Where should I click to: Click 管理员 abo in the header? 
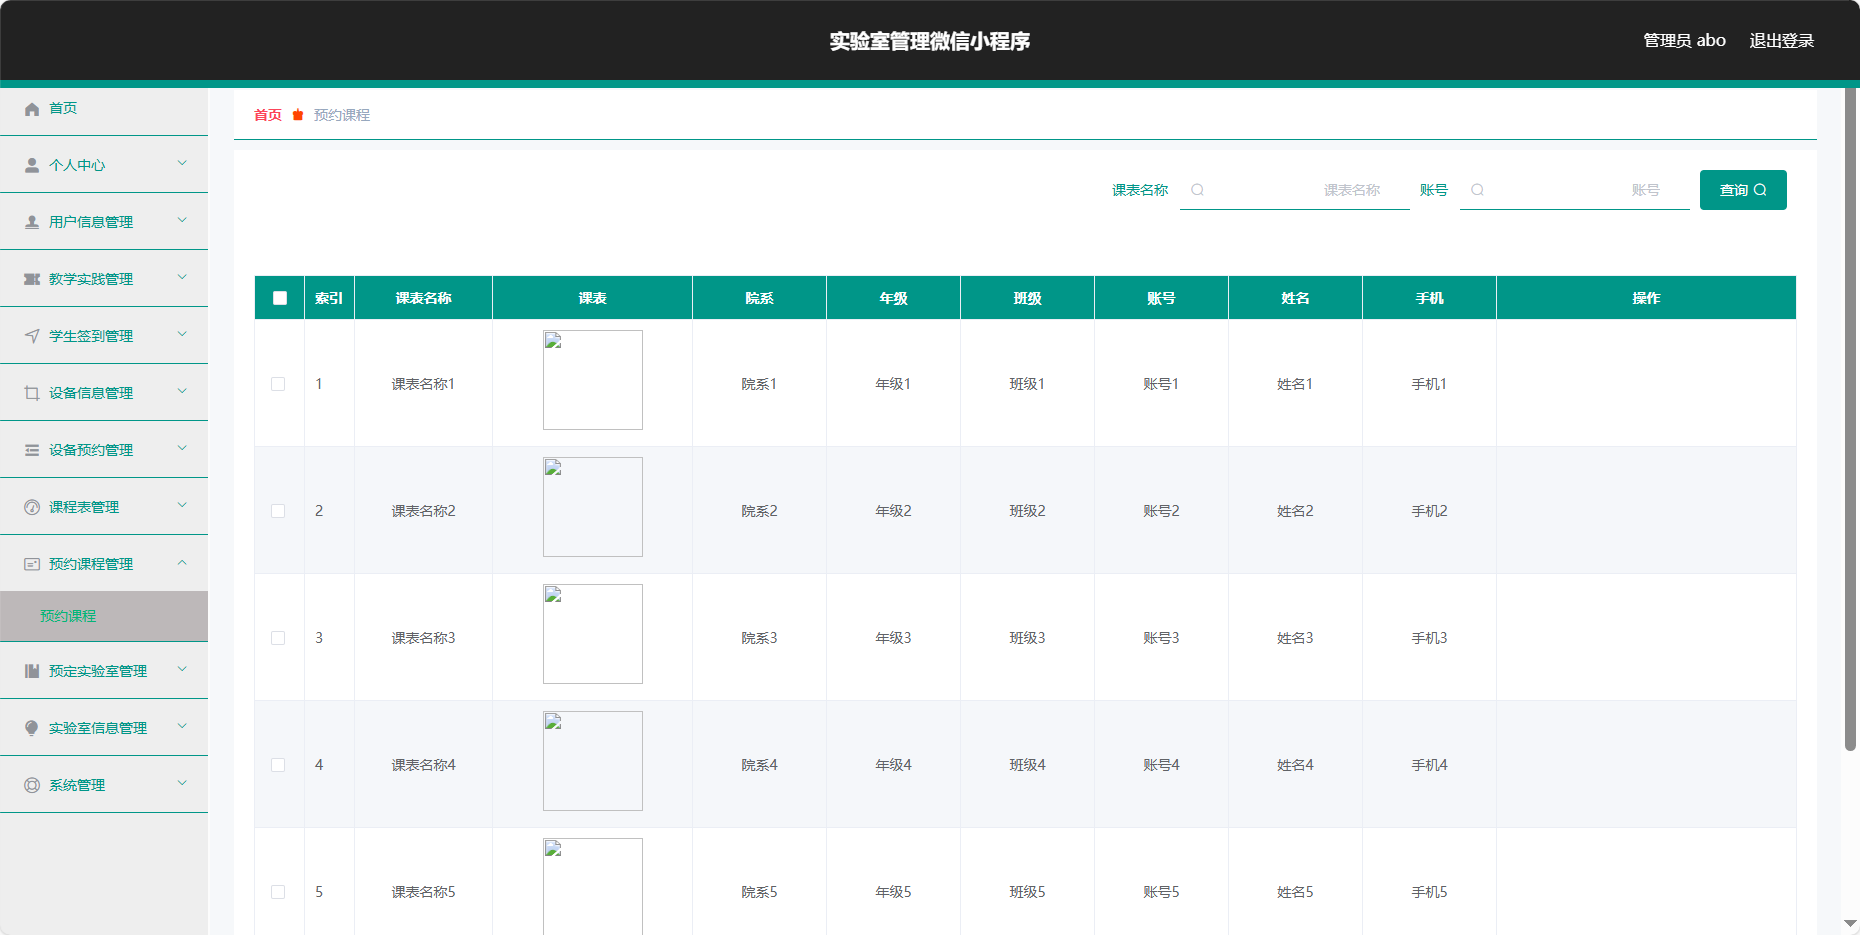pos(1684,41)
